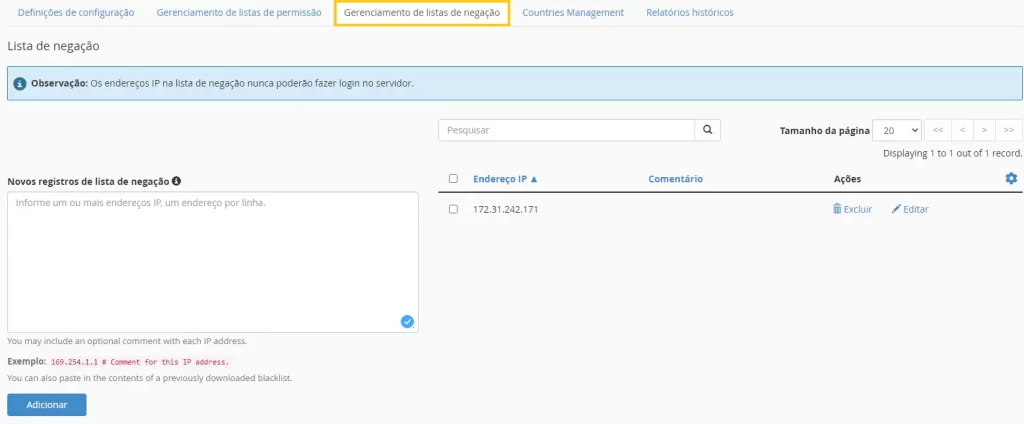
Task: Click the Lista de negação heading
Action: 53,46
